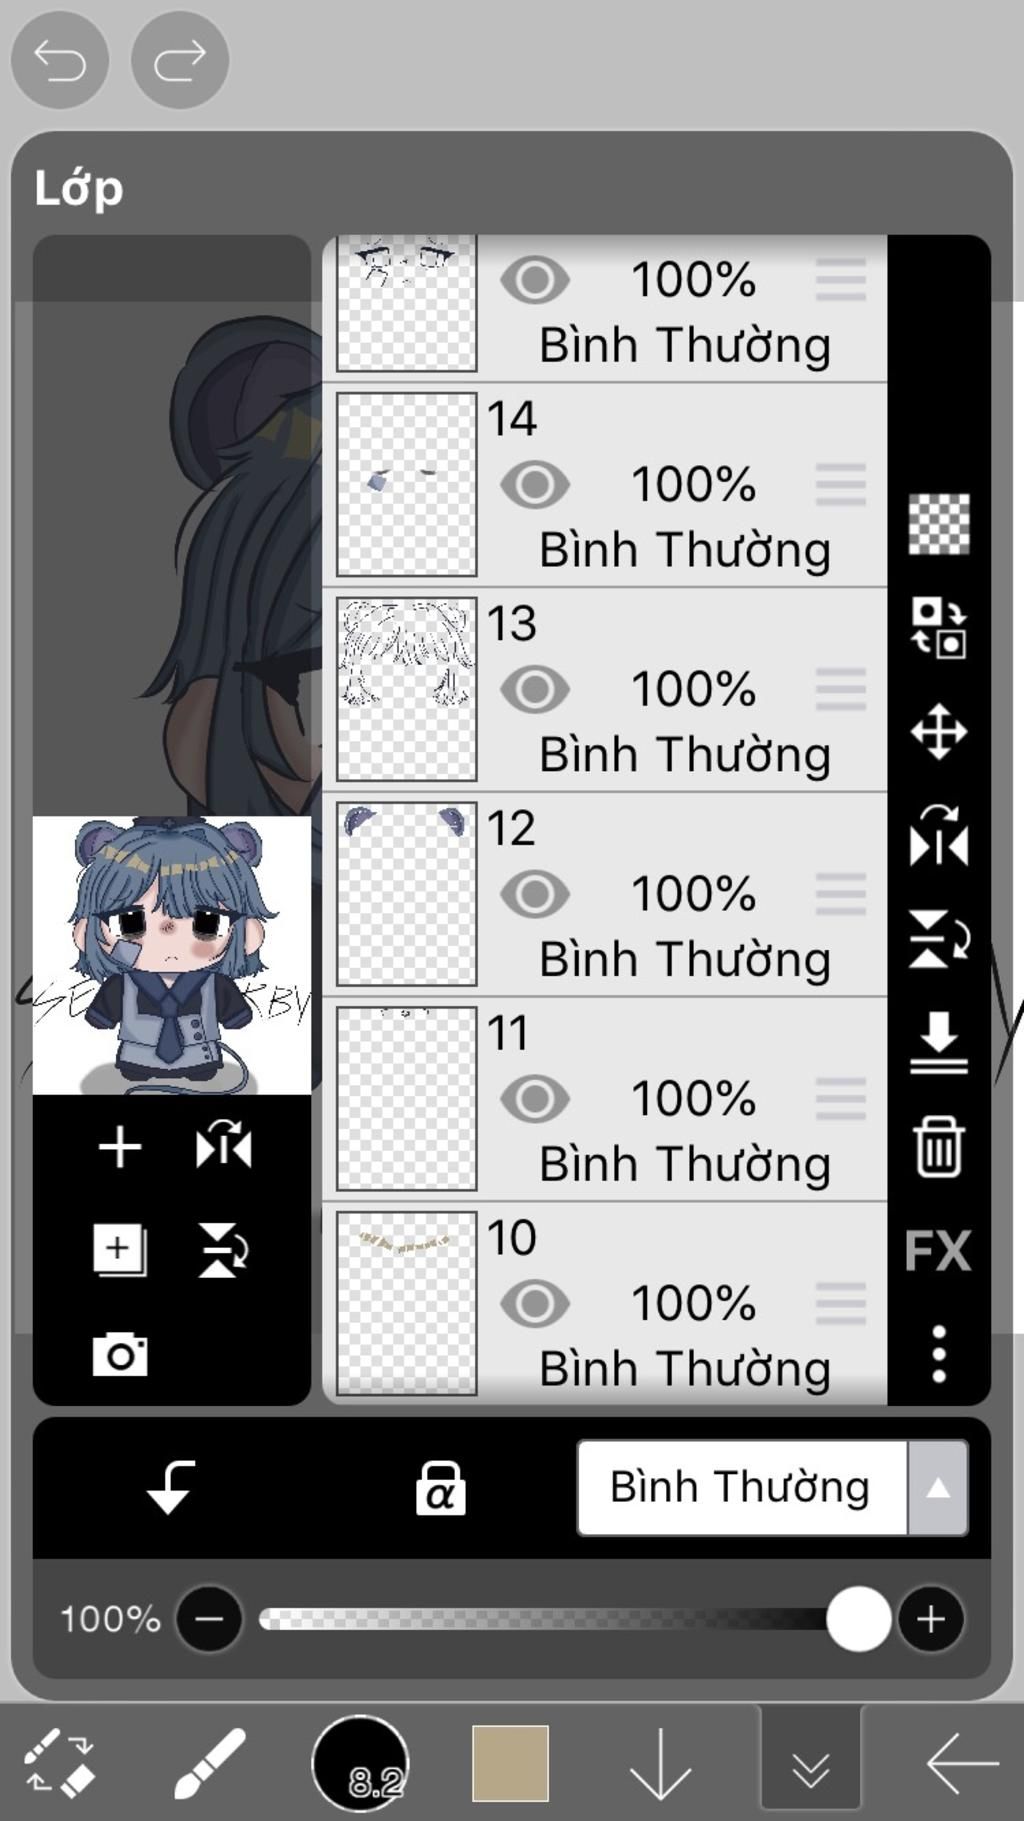Viewport: 1024px width, 1821px height.
Task: Open the FX filter menu
Action: coord(938,1250)
